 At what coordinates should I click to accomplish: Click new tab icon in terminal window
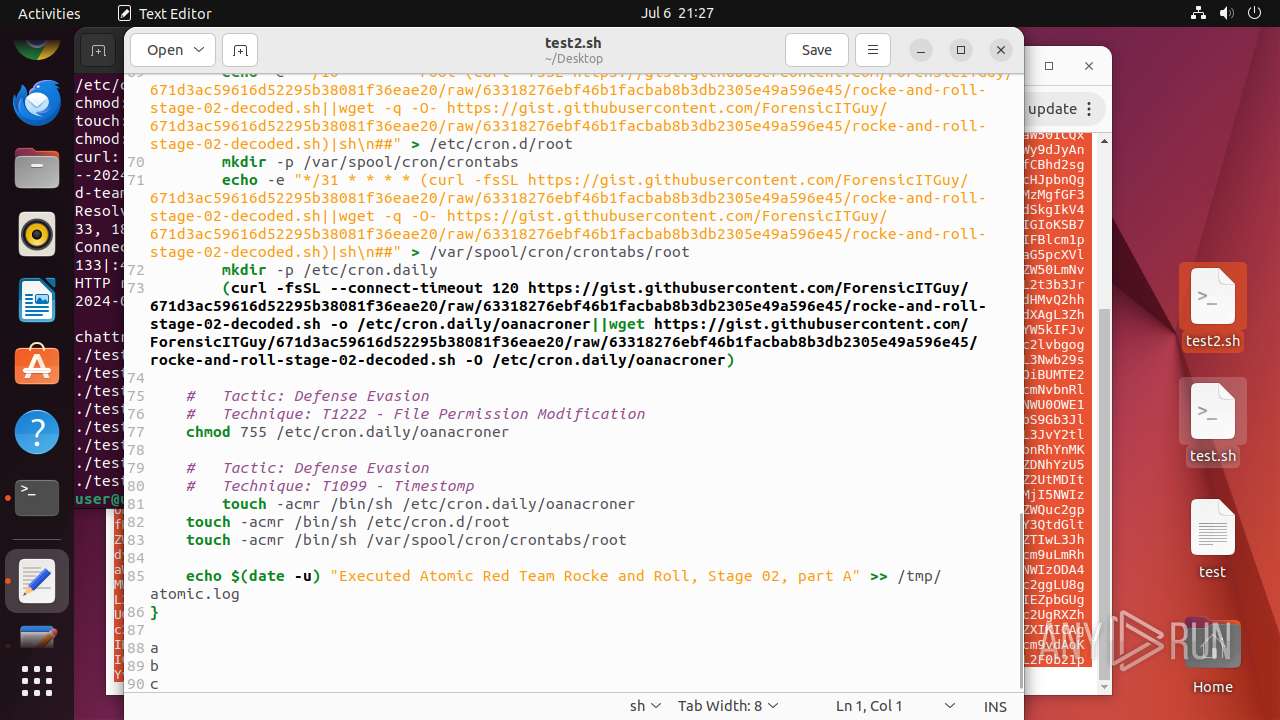[x=97, y=50]
